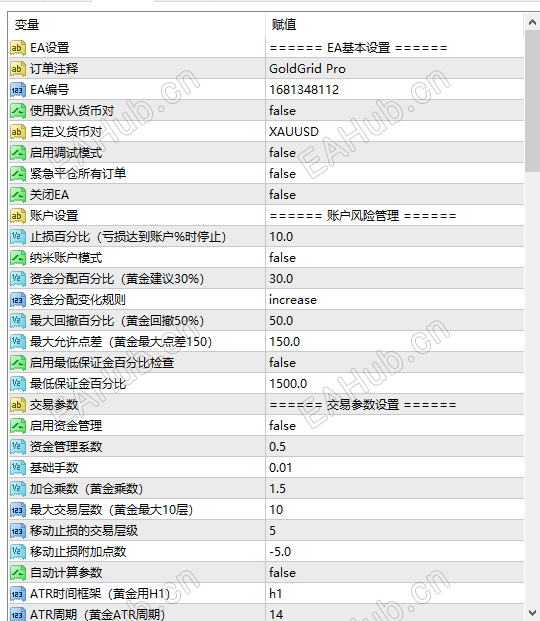Click the ab icon beside 自定义货币对
Screen dimensions: 540x621
17,132
